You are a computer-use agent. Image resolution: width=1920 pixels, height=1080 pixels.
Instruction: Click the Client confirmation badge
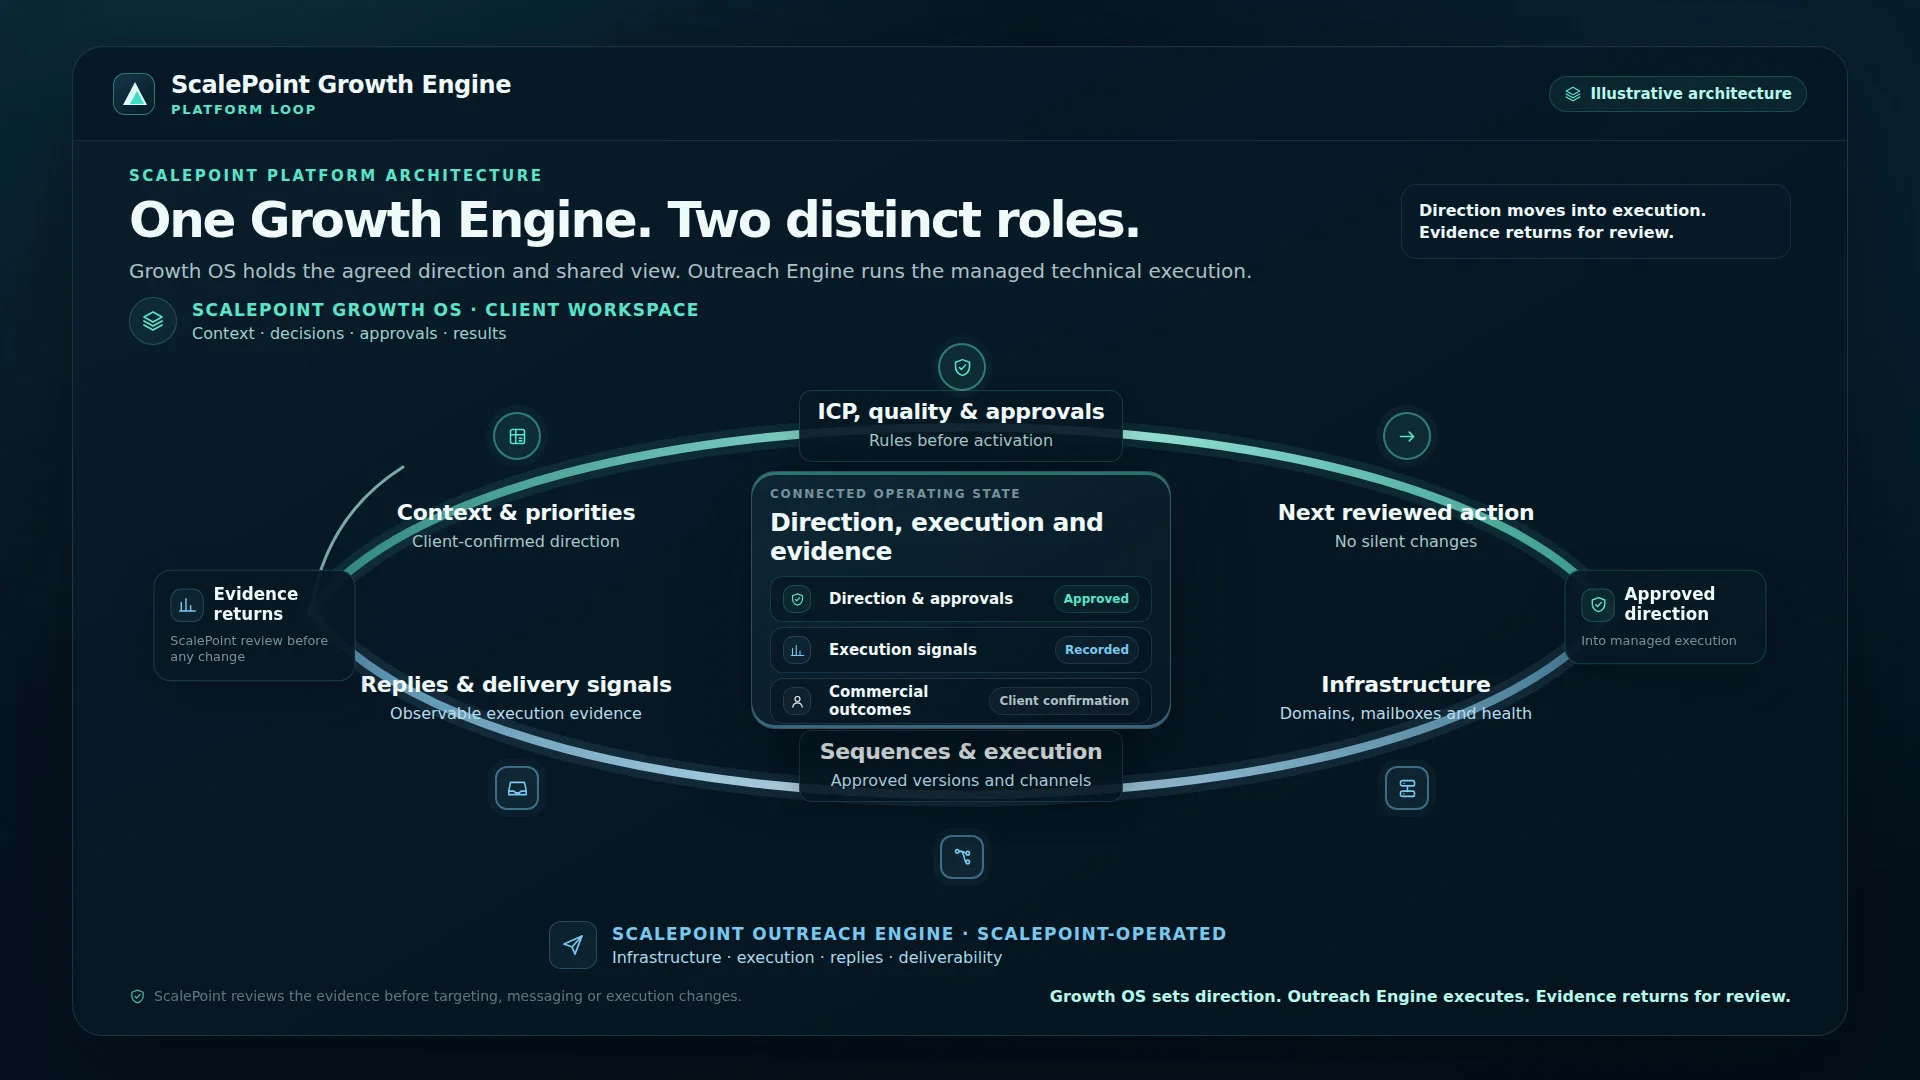tap(1064, 701)
